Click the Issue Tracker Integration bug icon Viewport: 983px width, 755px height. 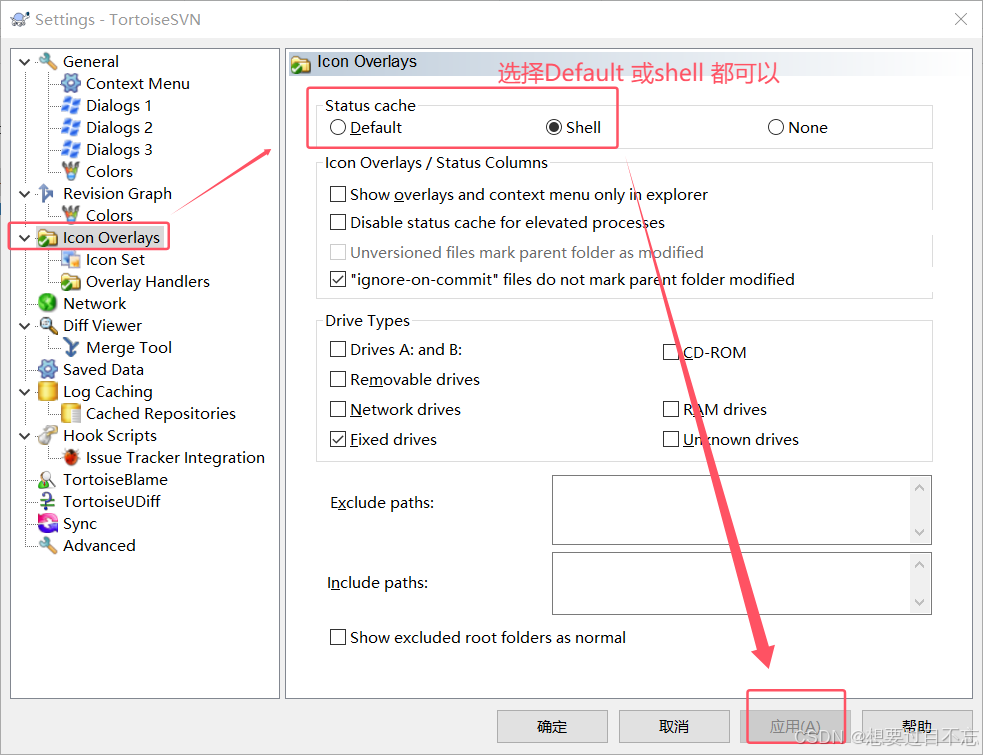(x=71, y=457)
